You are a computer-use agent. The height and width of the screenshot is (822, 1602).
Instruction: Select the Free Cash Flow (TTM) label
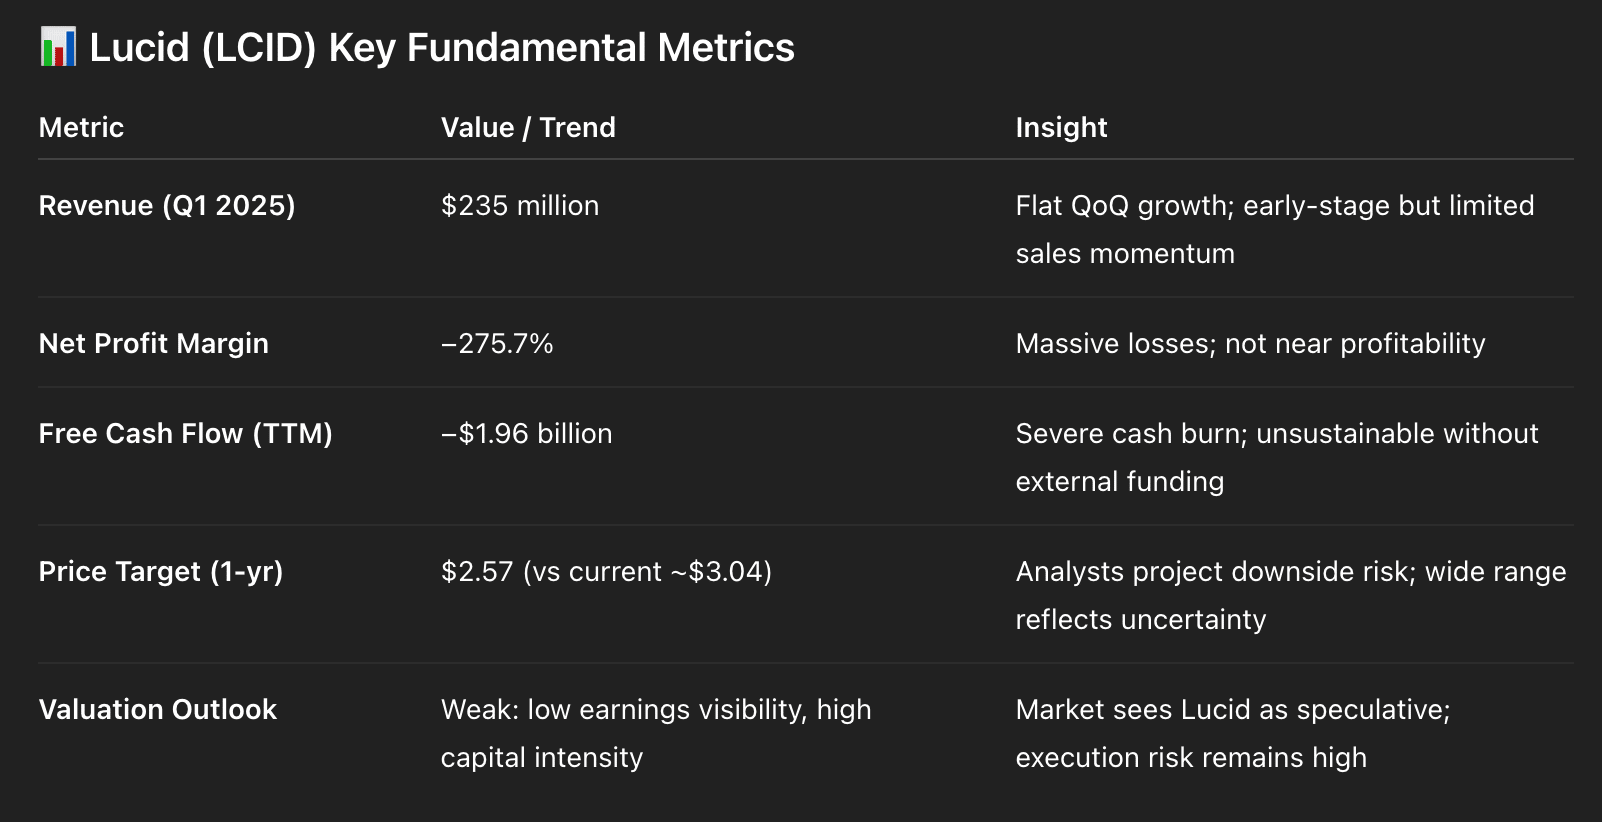pyautogui.click(x=185, y=433)
